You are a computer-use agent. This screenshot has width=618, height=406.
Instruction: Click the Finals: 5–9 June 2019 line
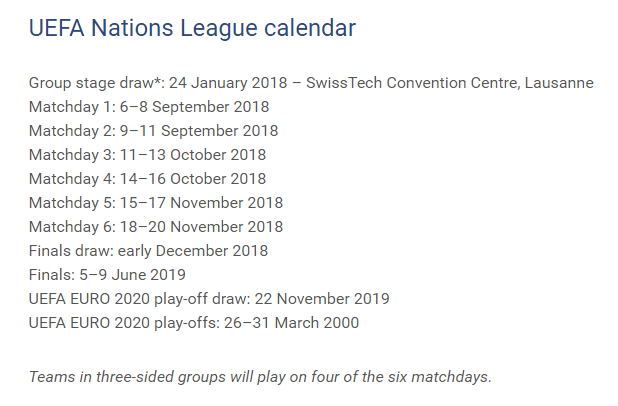(107, 275)
